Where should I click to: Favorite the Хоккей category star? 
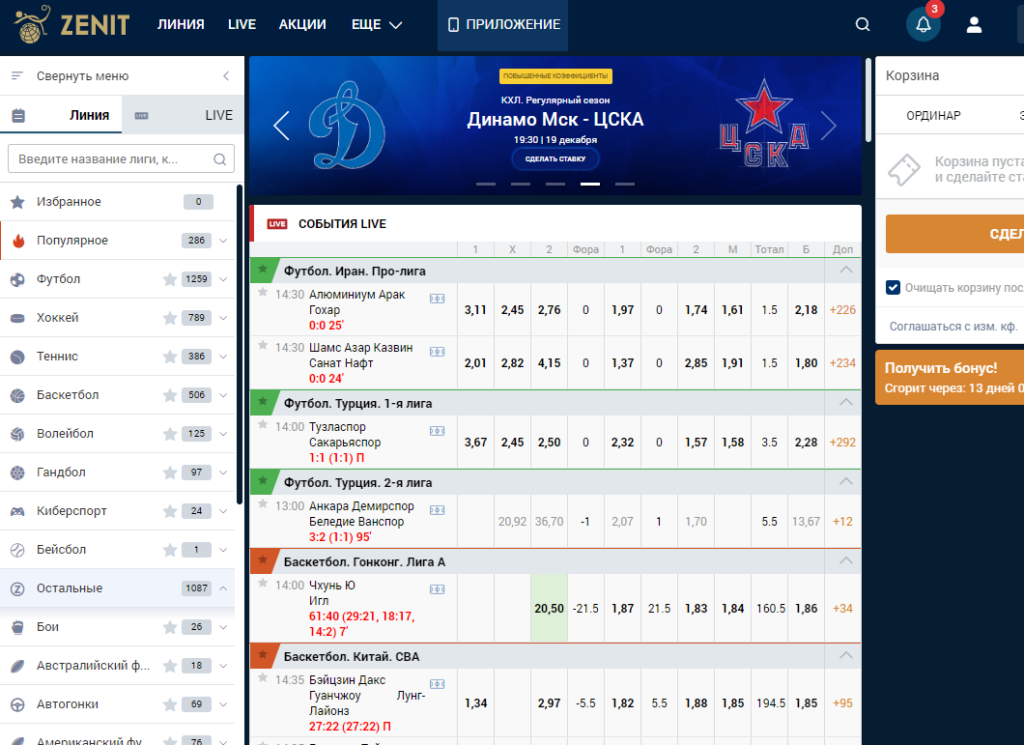tap(170, 318)
